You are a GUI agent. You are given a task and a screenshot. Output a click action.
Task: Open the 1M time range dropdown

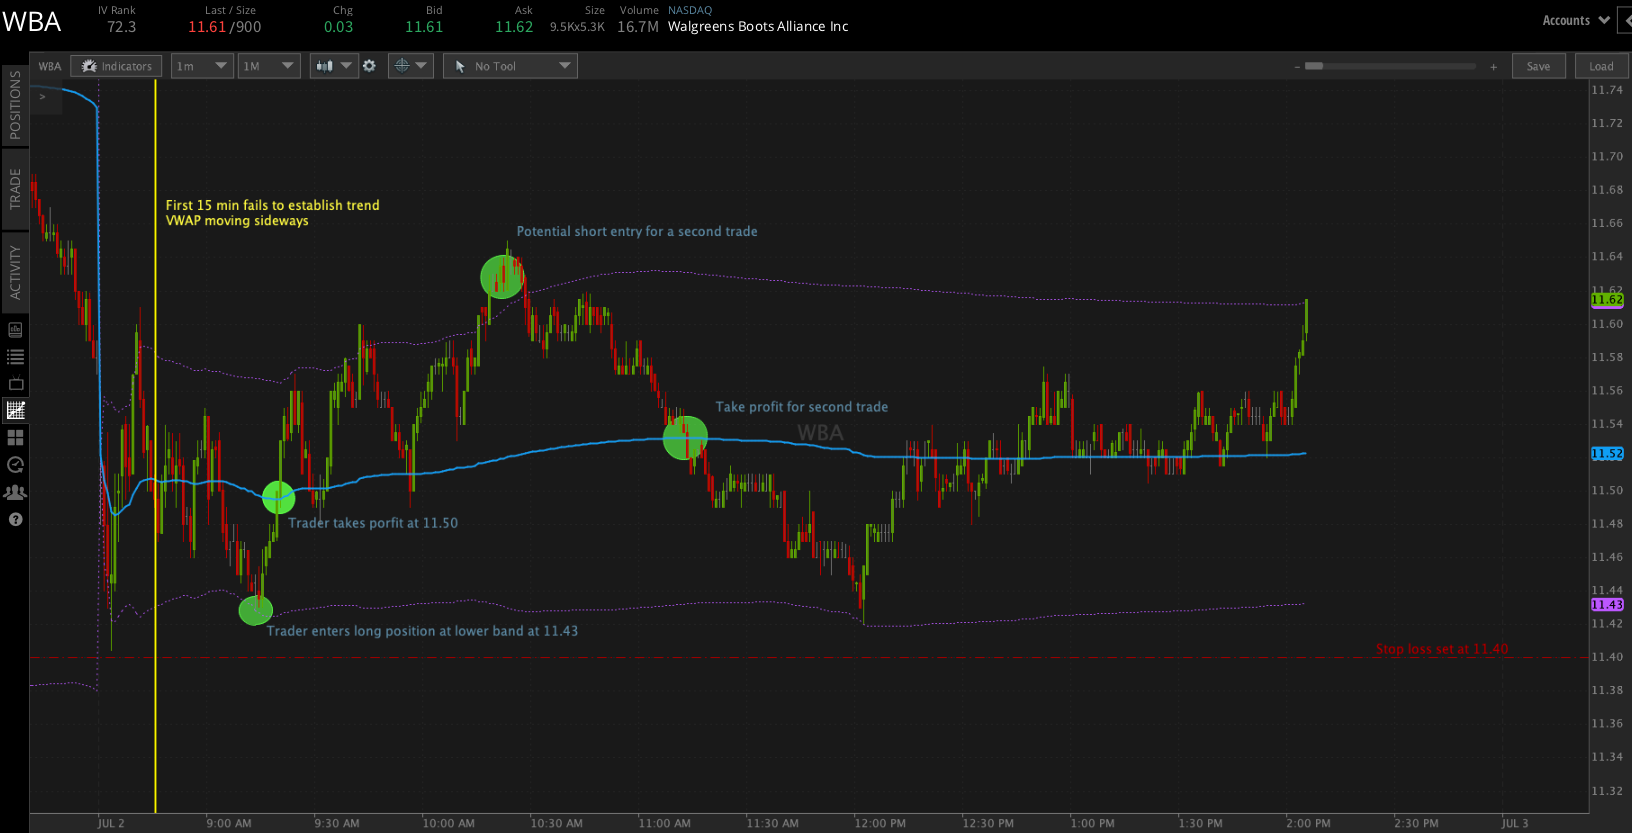269,66
